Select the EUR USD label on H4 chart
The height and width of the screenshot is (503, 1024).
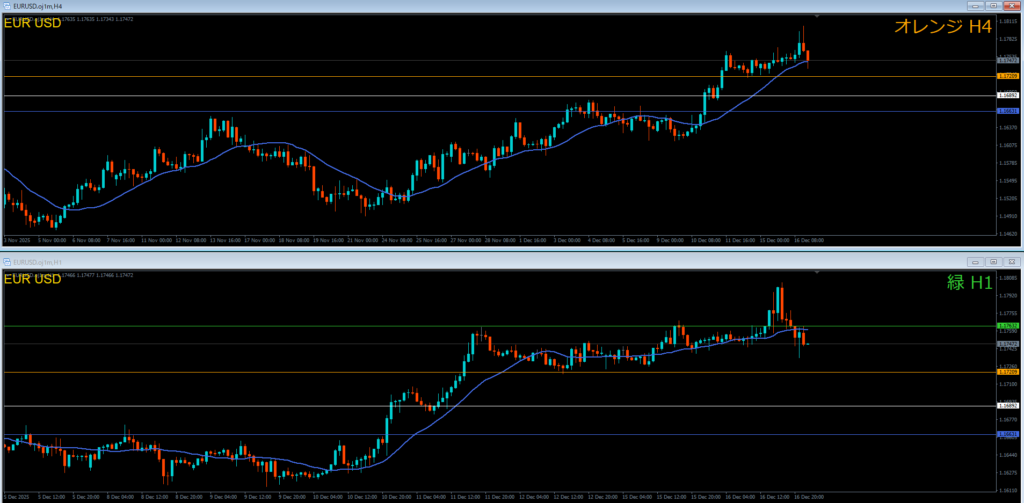[32, 23]
